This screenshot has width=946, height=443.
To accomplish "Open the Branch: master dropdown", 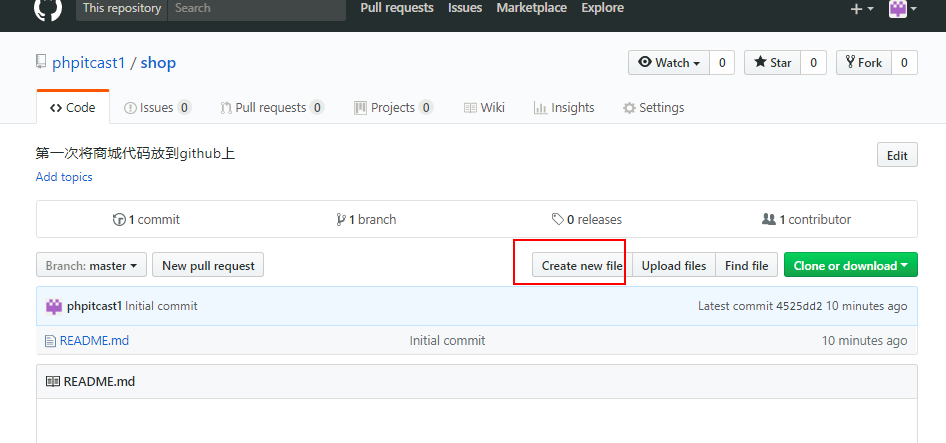I will coord(92,266).
